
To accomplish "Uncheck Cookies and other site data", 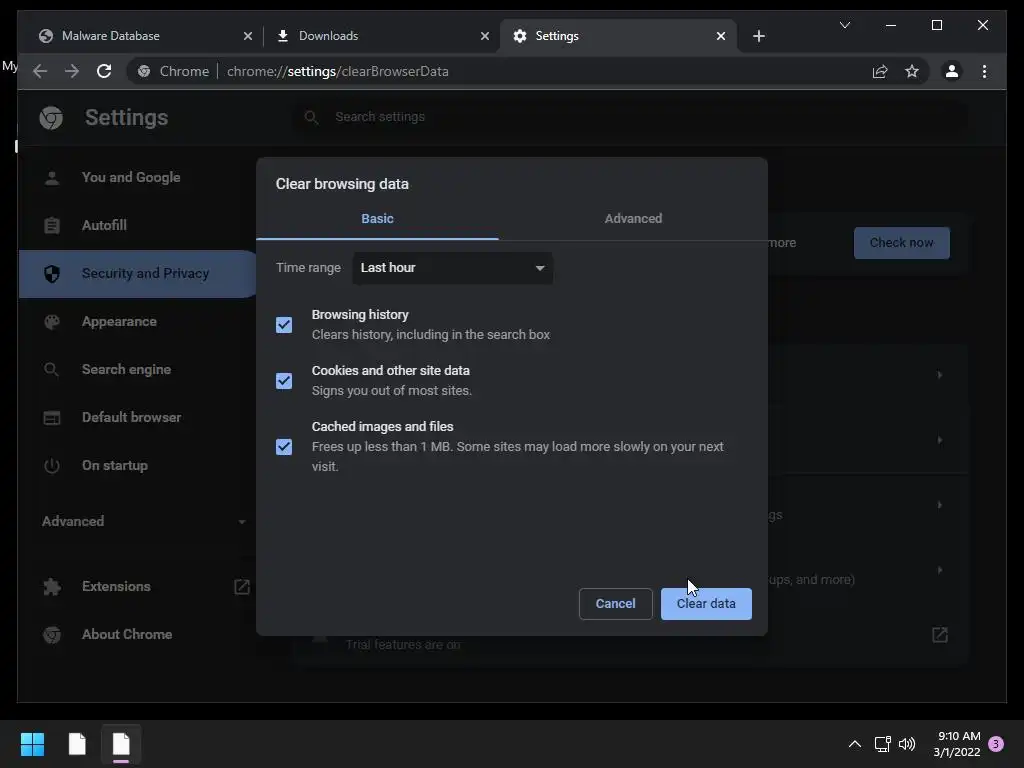I will pos(284,381).
